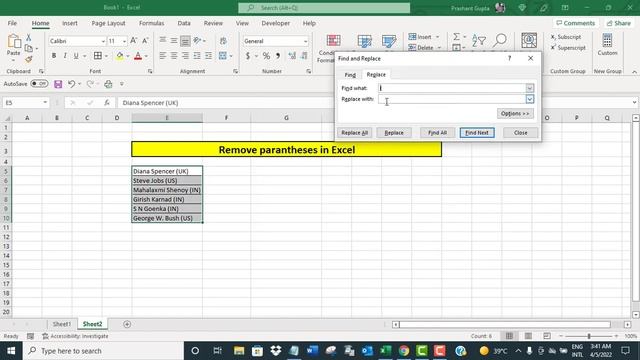Open the Calibri font name dropdown
Image resolution: width=640 pixels, height=360 pixels.
pyautogui.click(x=103, y=41)
